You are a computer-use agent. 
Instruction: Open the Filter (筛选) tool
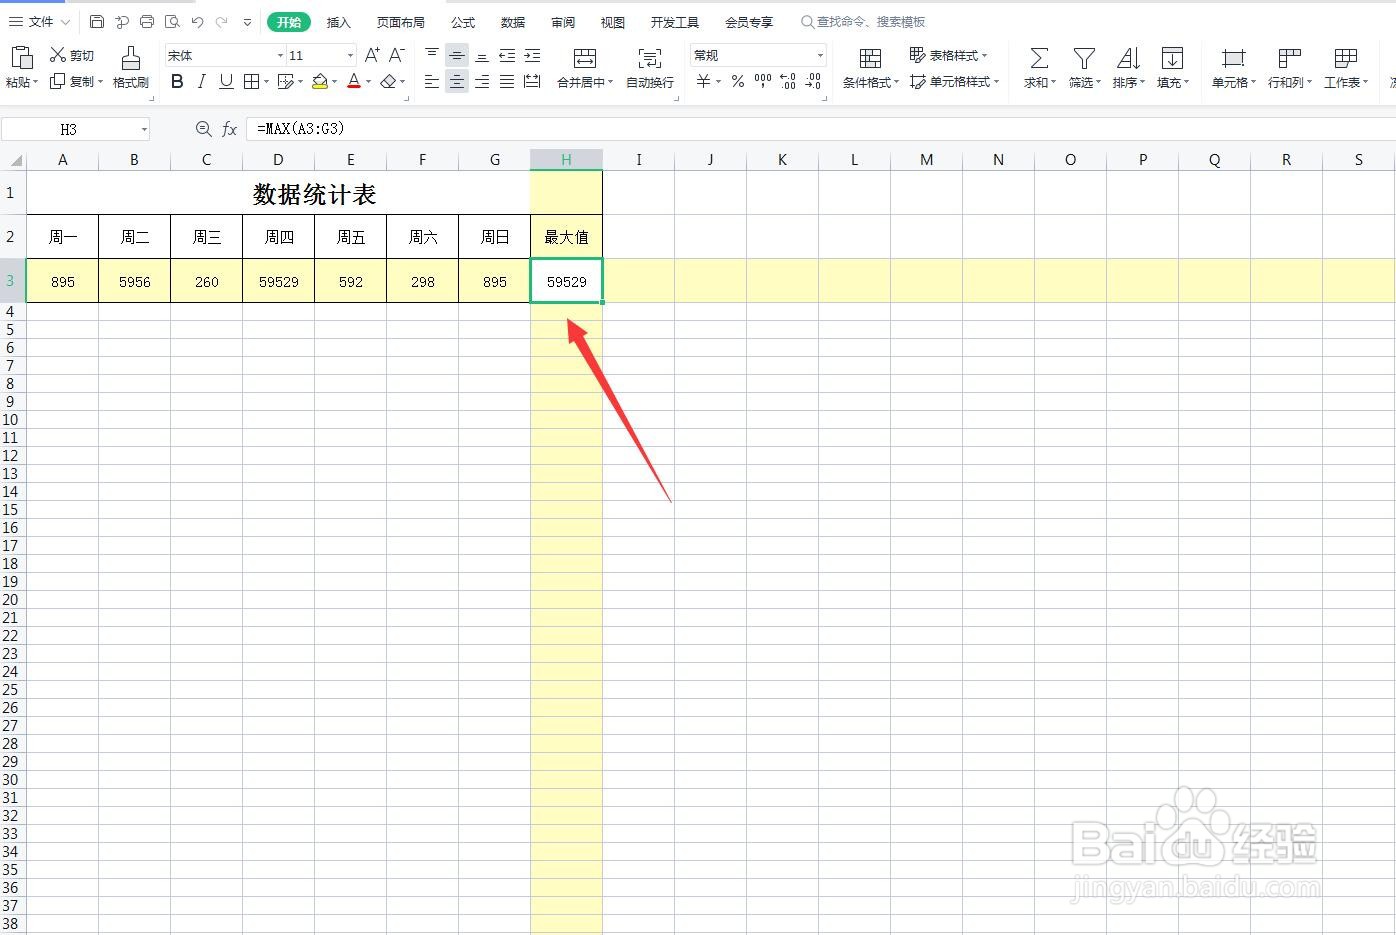1083,67
